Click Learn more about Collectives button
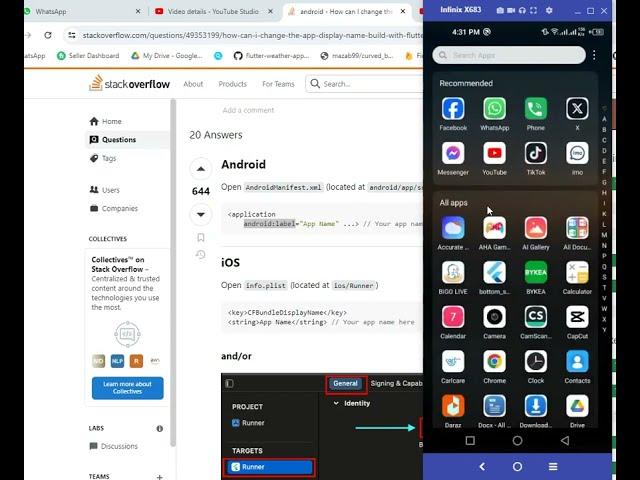Image resolution: width=640 pixels, height=480 pixels. point(128,388)
